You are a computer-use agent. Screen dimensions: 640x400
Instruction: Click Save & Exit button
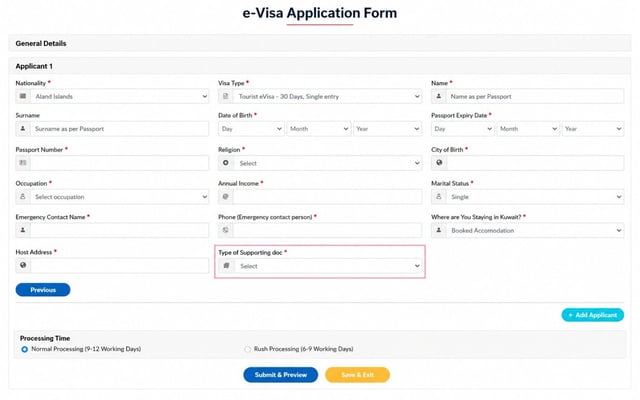tap(358, 375)
